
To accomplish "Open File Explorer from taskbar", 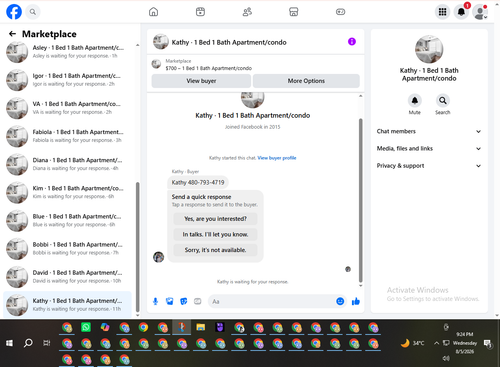I will click(201, 327).
